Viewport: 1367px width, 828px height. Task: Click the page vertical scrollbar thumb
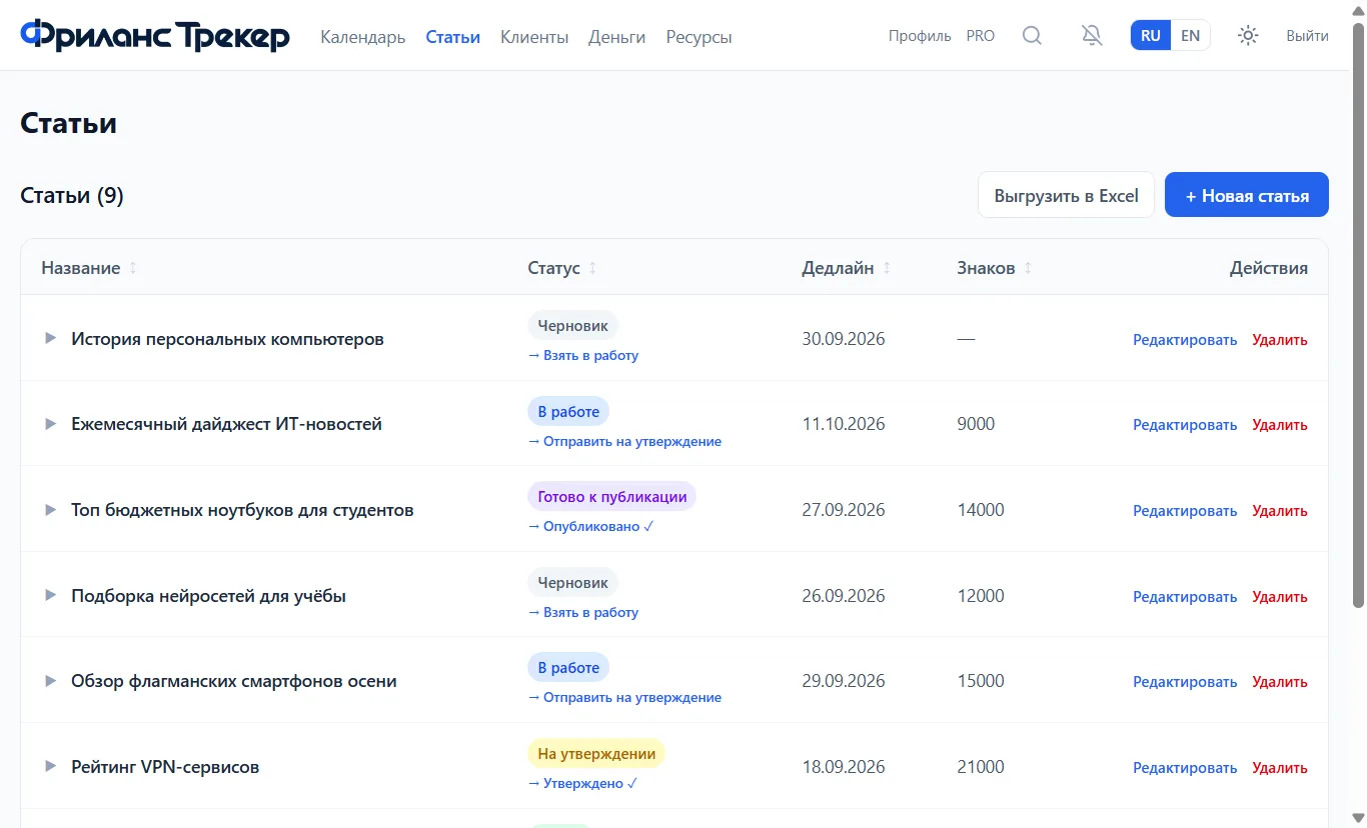pos(1358,315)
